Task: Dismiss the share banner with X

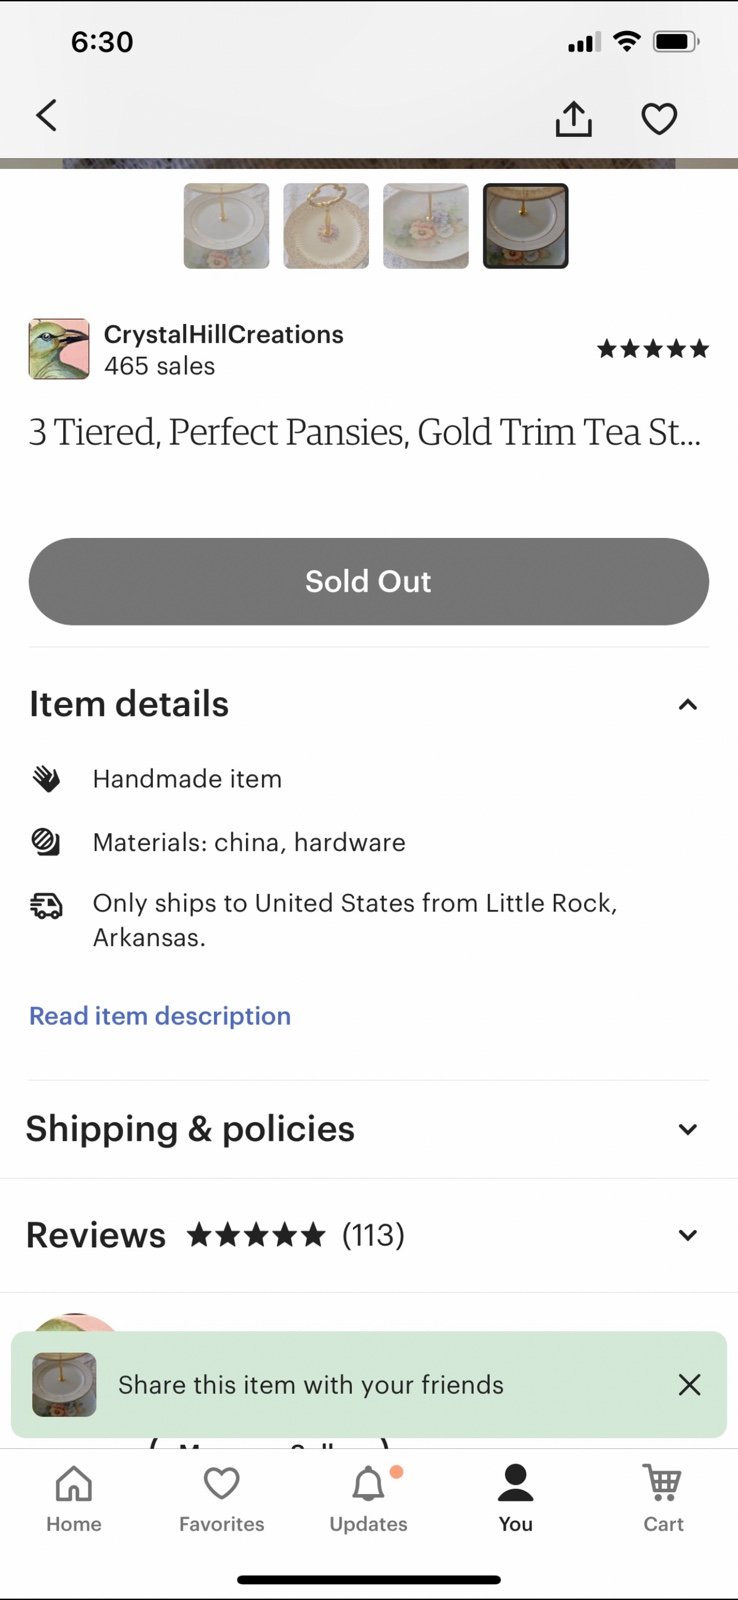Action: click(x=689, y=1384)
